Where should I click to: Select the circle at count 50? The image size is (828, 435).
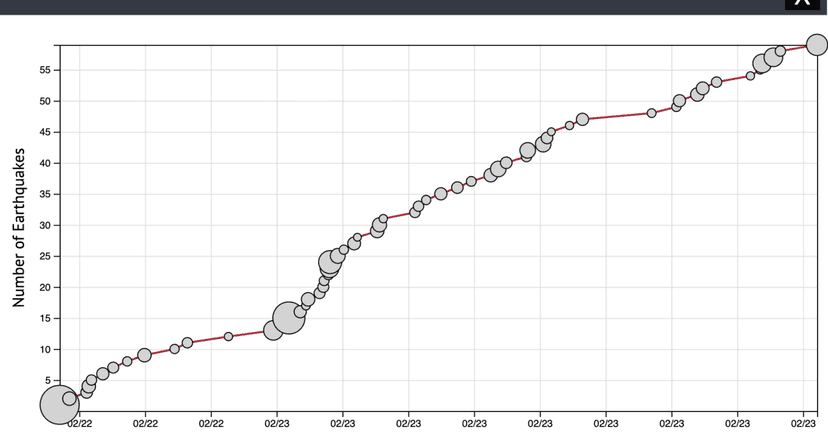pyautogui.click(x=679, y=100)
